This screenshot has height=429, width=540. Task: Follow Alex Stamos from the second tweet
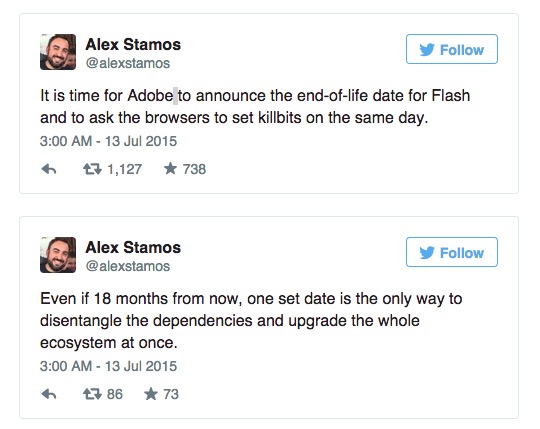point(451,252)
